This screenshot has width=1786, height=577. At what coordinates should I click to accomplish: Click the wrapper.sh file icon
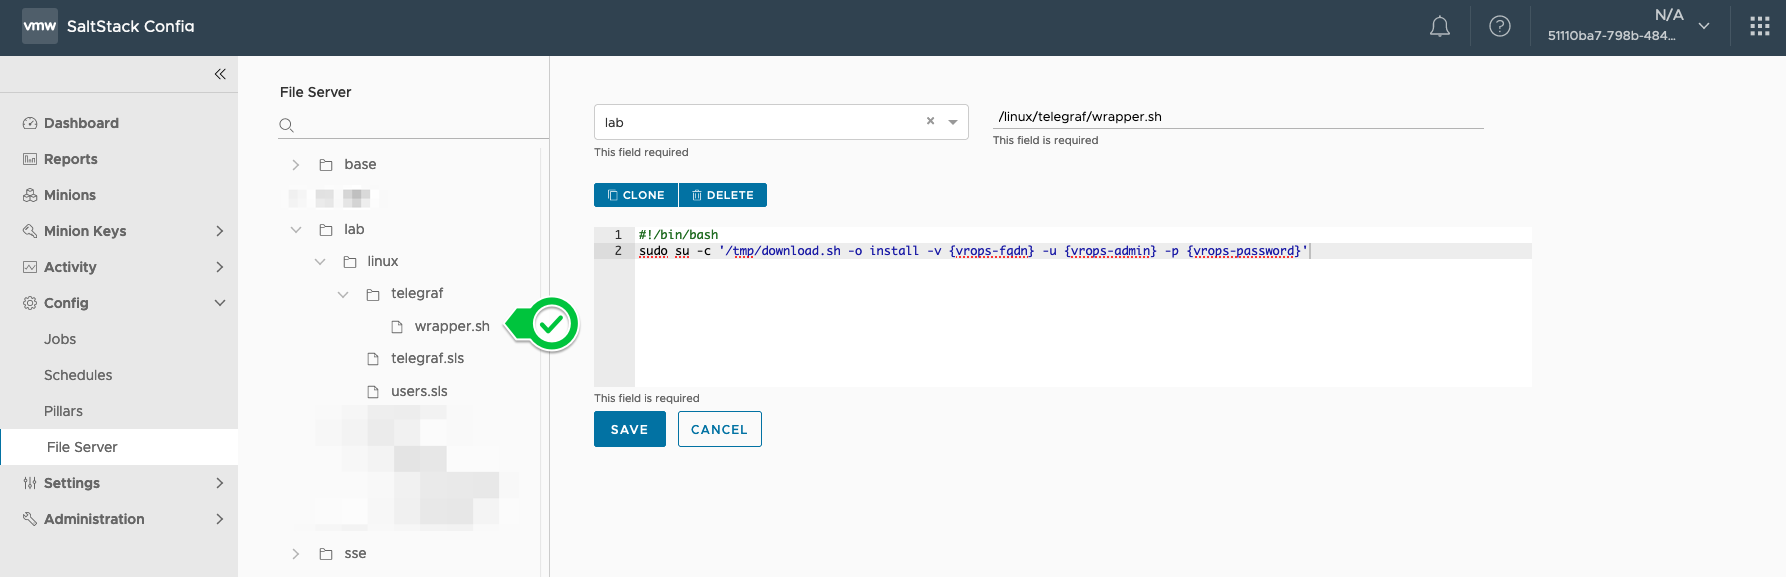coord(397,327)
